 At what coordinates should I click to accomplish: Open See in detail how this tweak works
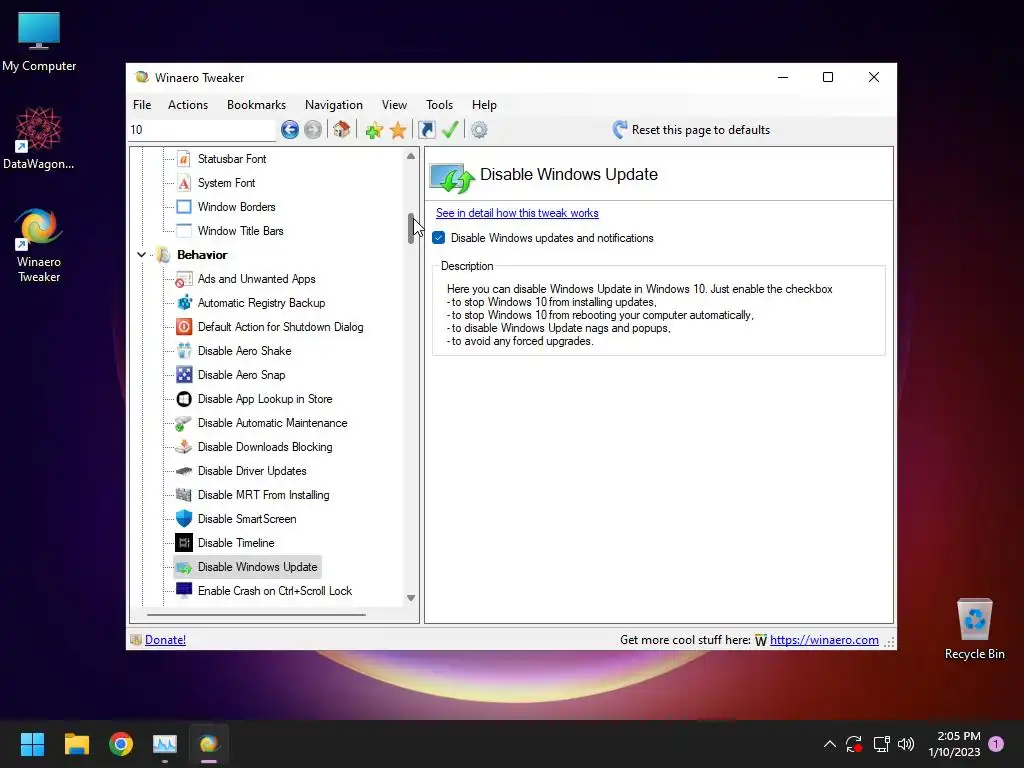tap(517, 213)
